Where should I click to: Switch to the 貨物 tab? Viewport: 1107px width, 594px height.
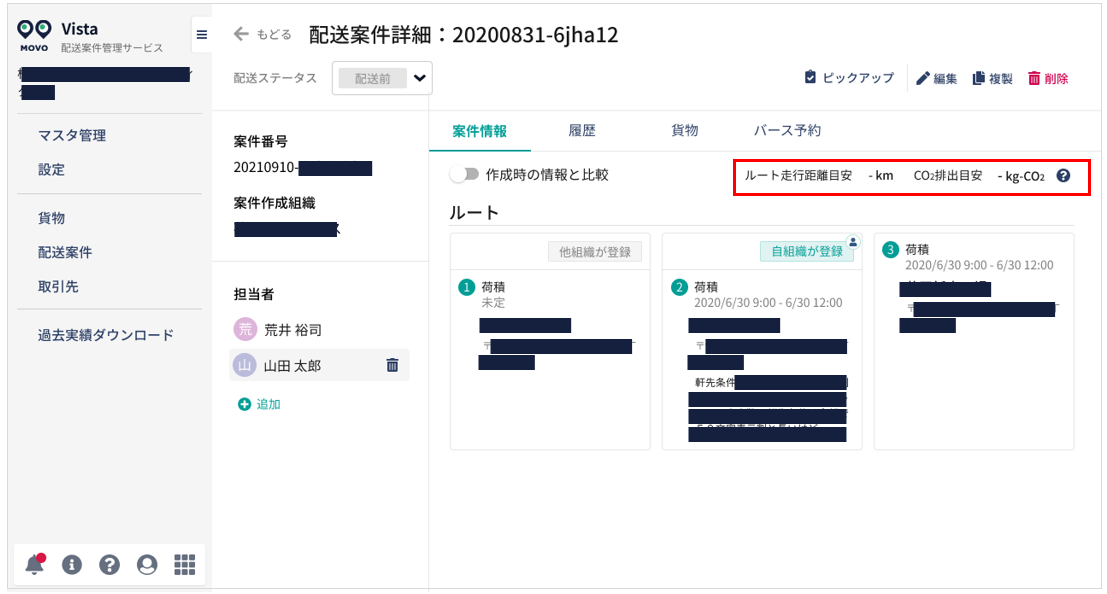(685, 130)
